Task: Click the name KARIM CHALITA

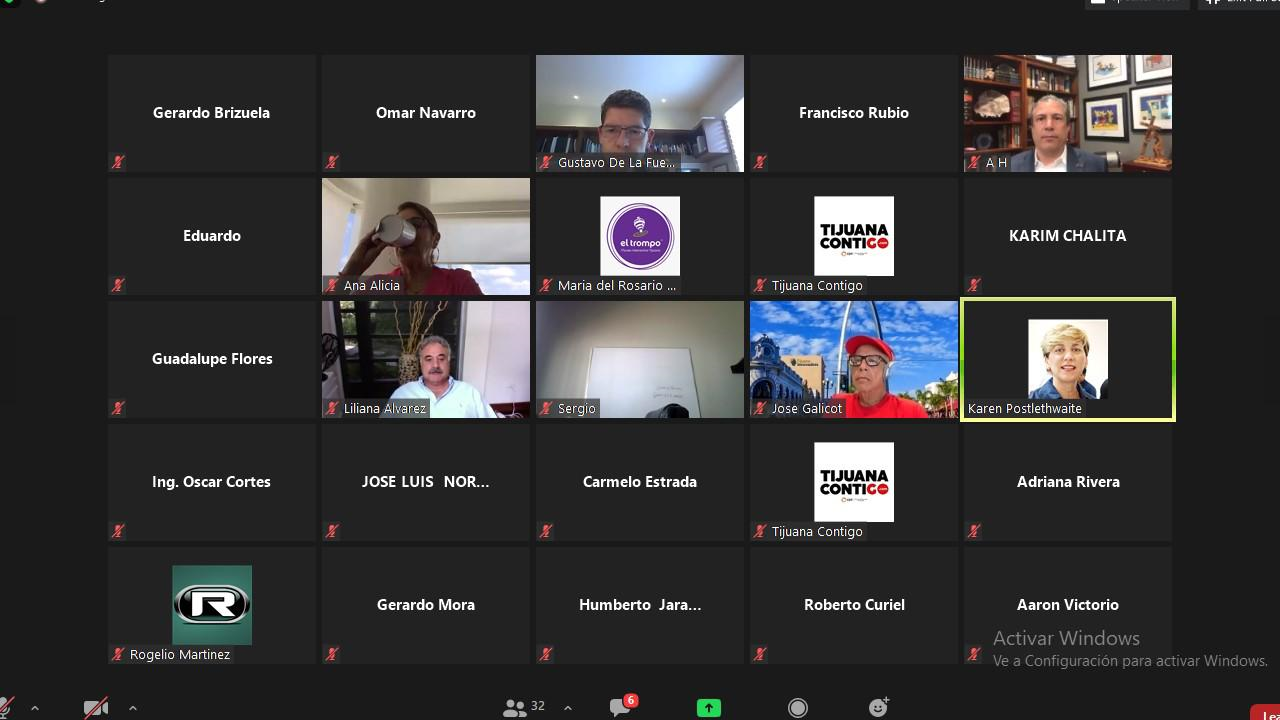Action: (1068, 236)
